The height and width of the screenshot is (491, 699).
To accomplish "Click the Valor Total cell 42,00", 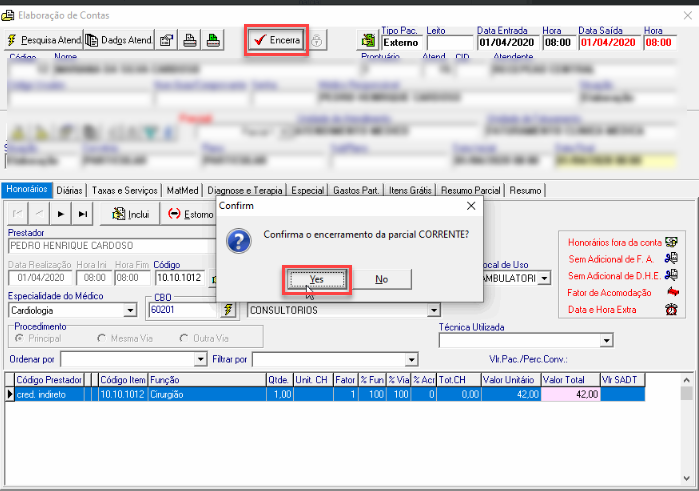I will click(570, 394).
